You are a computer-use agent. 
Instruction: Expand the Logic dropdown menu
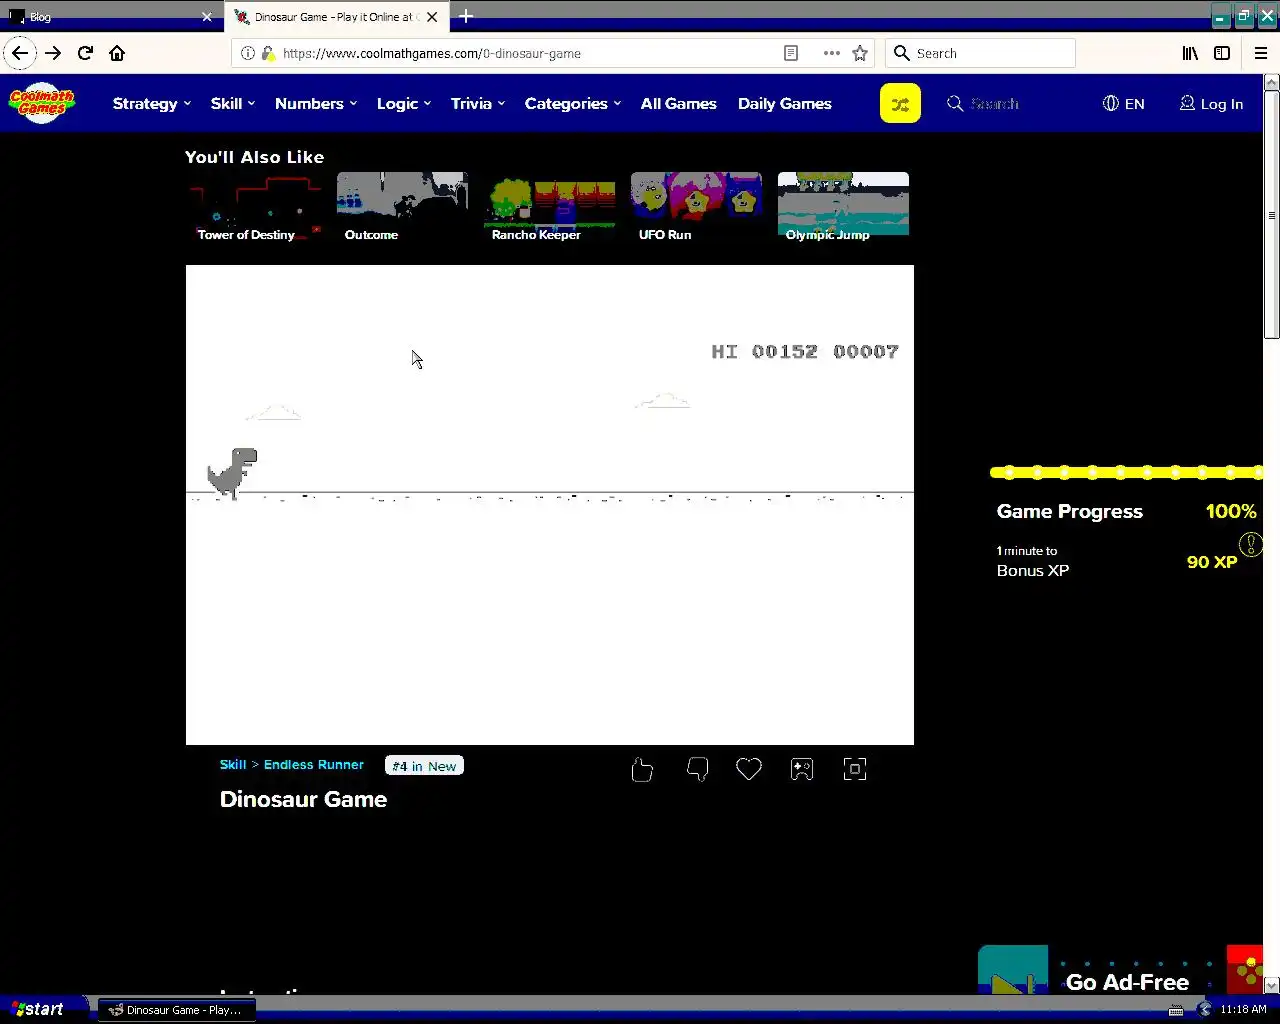point(404,103)
